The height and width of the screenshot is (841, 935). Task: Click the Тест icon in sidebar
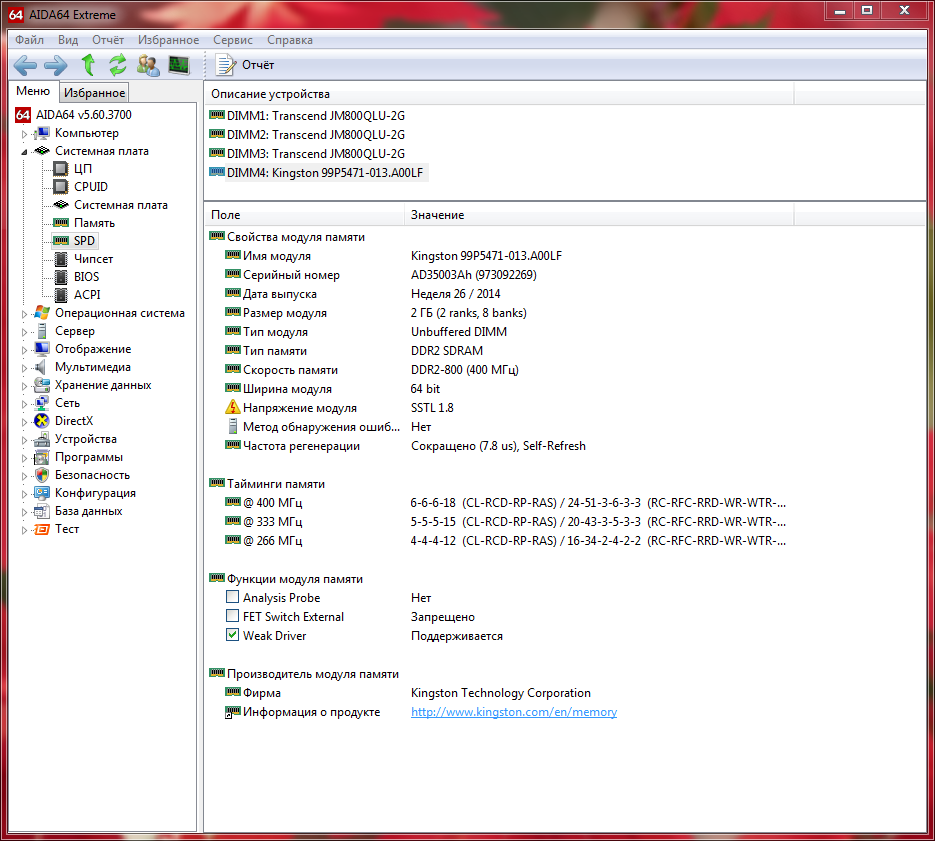pos(42,529)
